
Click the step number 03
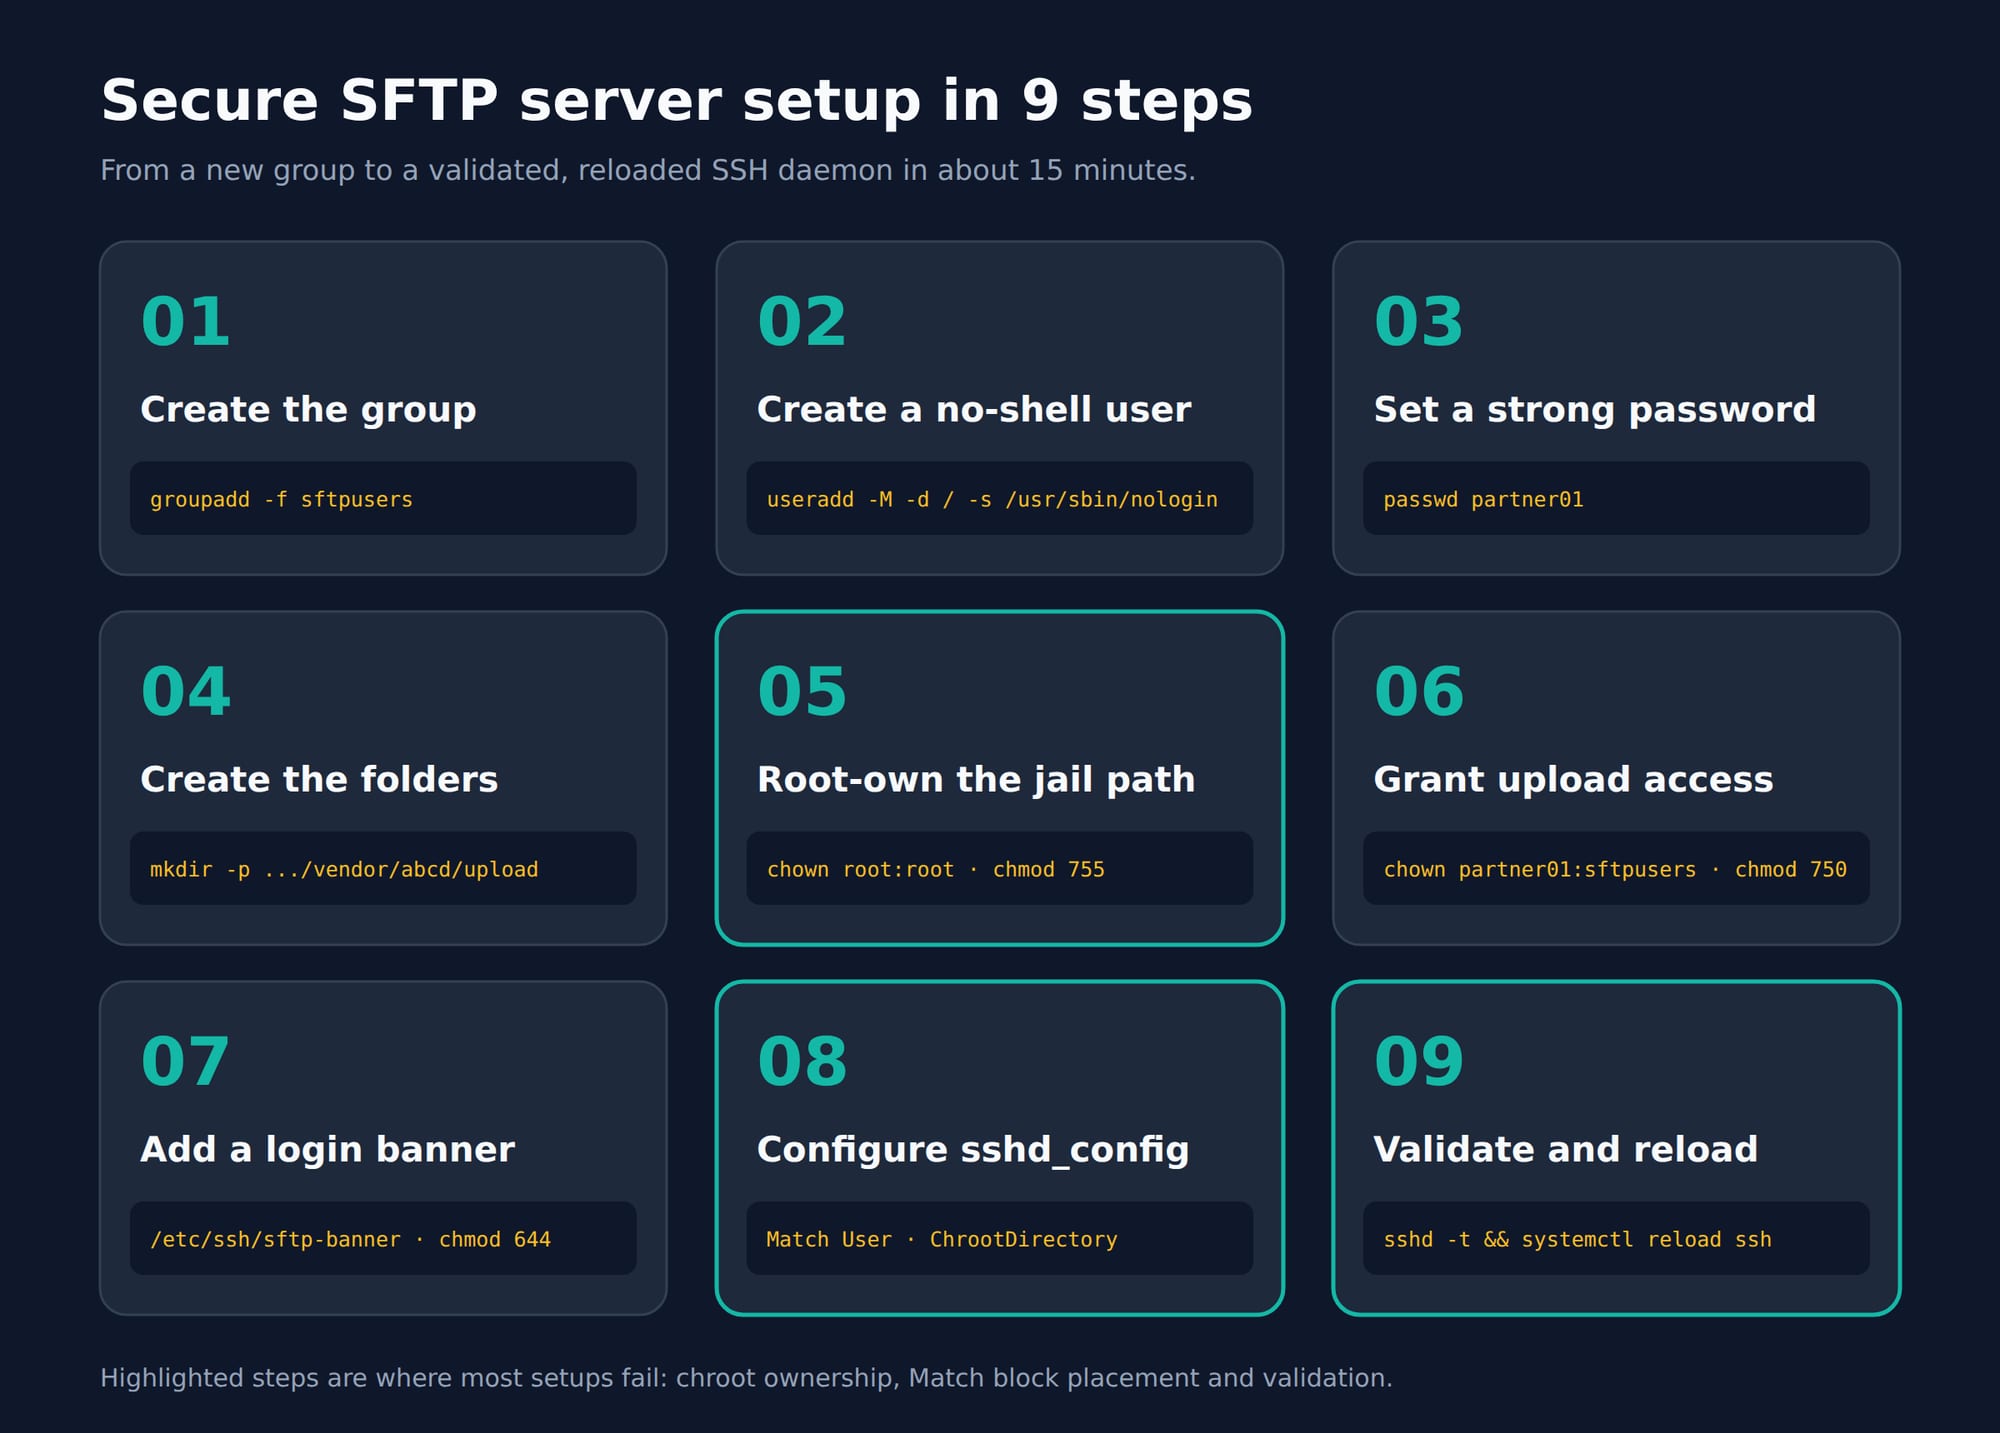(x=1419, y=322)
